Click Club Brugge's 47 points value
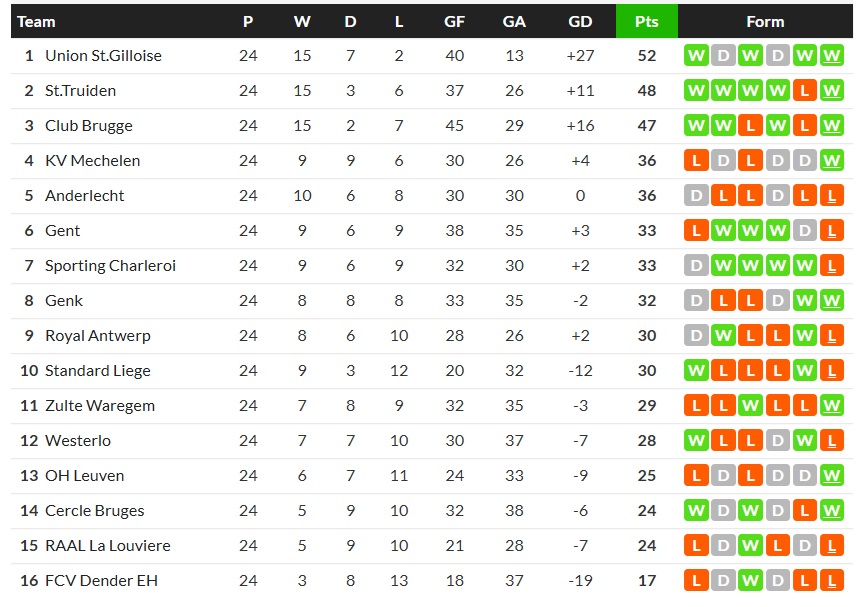This screenshot has width=862, height=607. click(647, 126)
